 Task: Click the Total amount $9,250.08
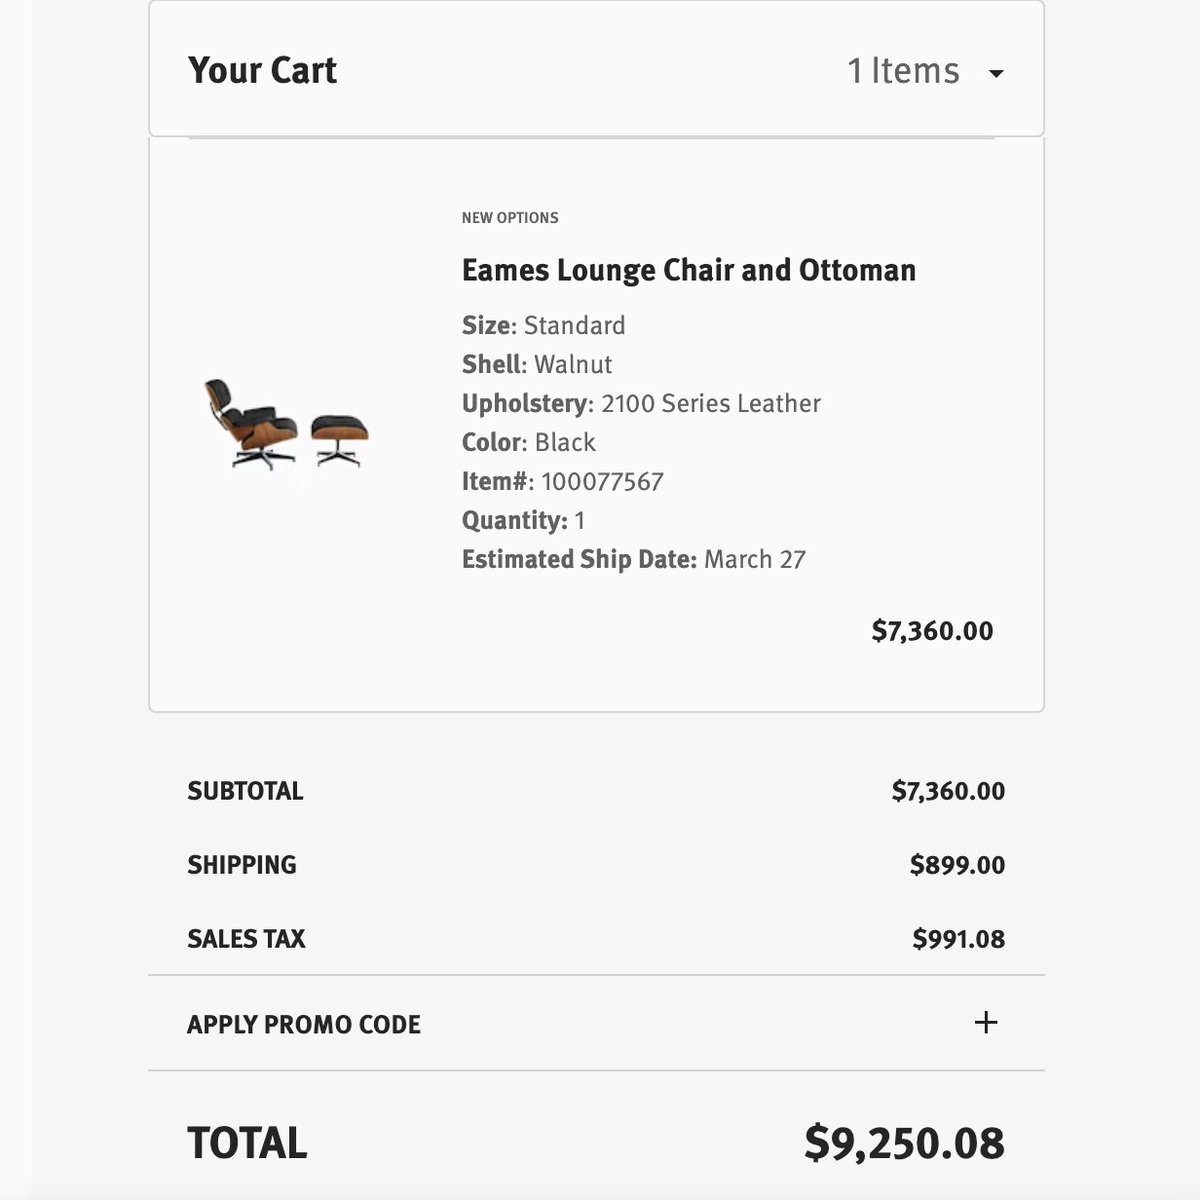(x=904, y=1143)
